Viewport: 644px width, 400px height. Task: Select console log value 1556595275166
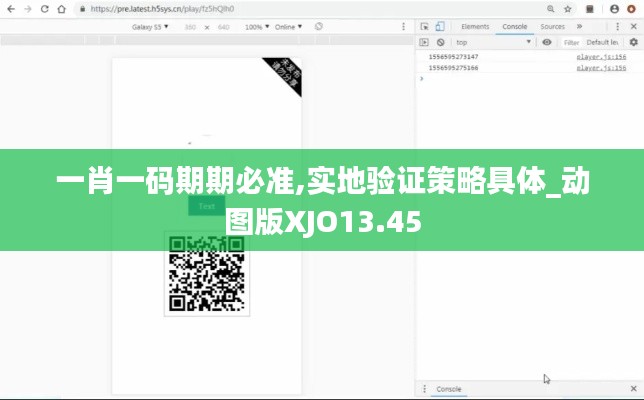(453, 68)
